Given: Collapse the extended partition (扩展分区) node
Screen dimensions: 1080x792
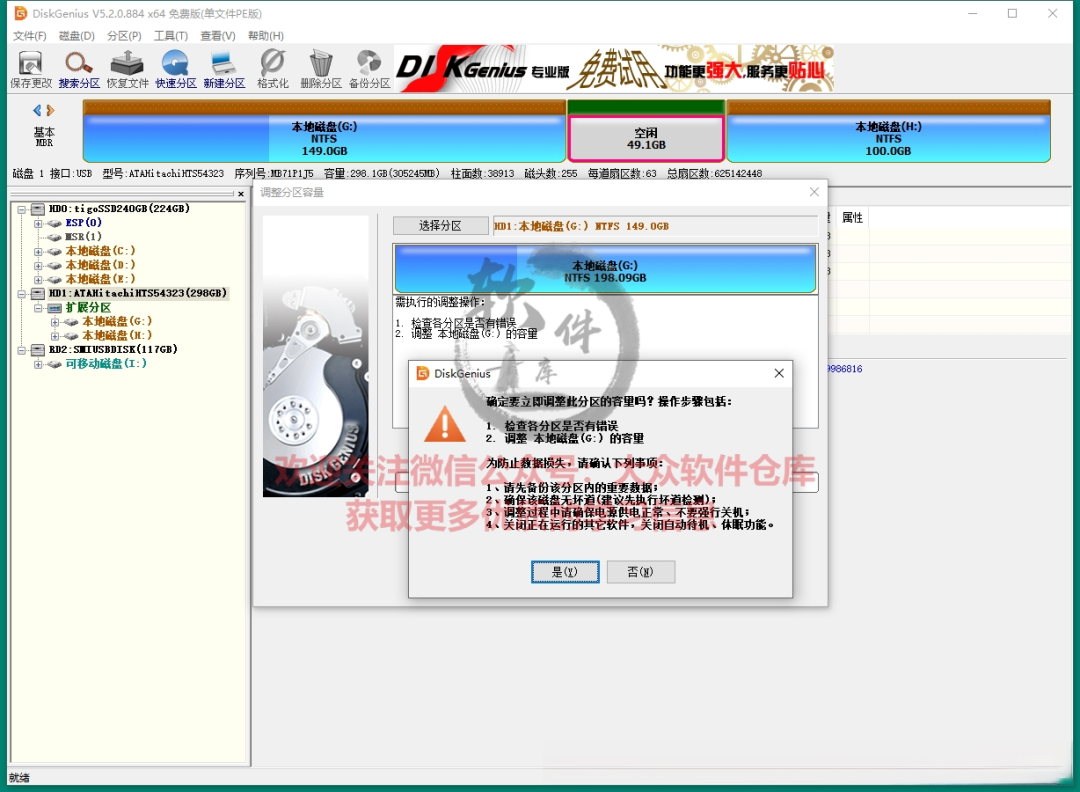Looking at the screenshot, I should pyautogui.click(x=39, y=308).
